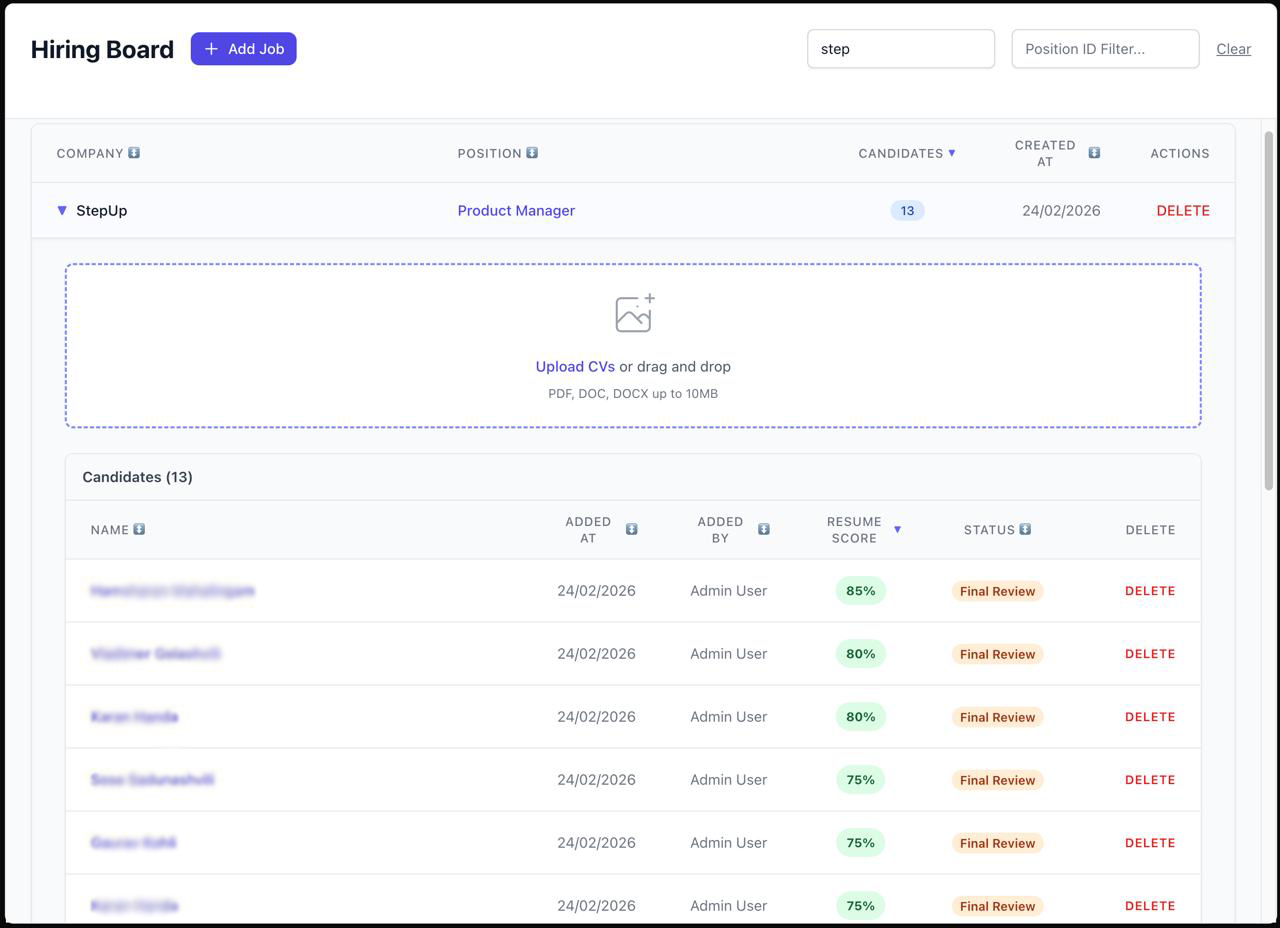Click the info icon beside ADDED AT header
Screen dimensions: 1280x928
(632, 529)
